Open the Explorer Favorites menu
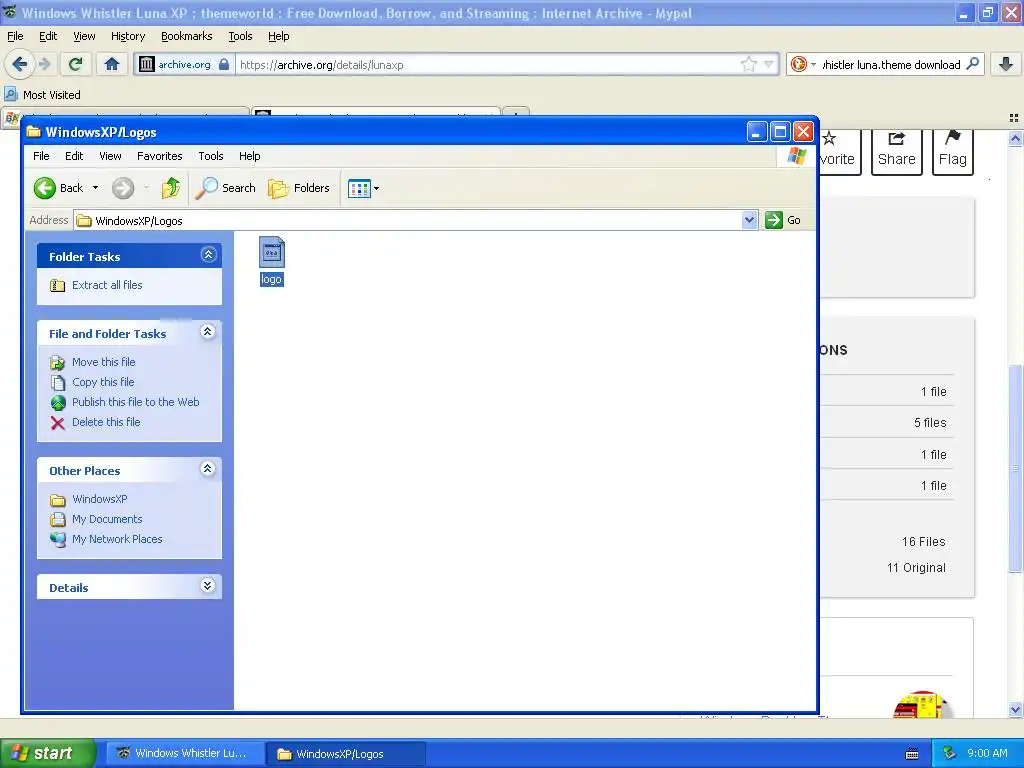 pos(160,156)
